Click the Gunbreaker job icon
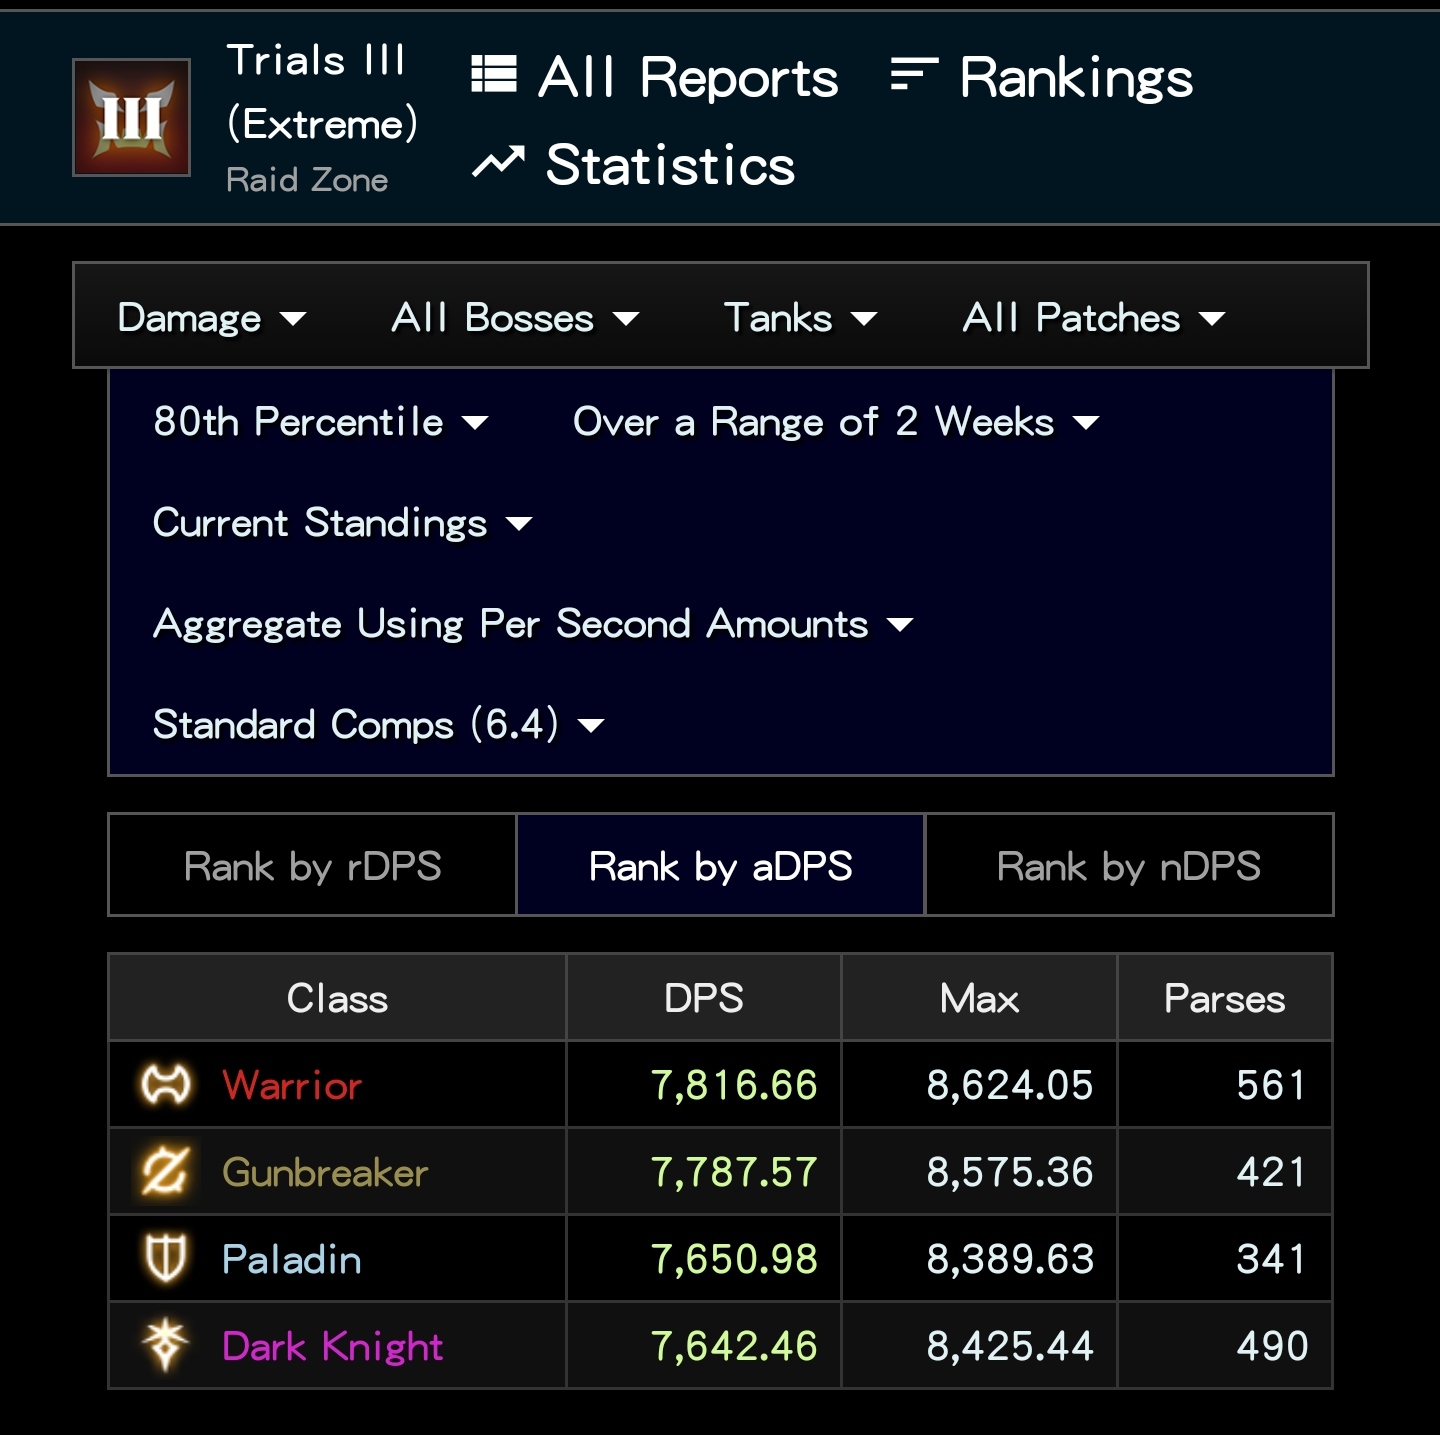Image resolution: width=1440 pixels, height=1435 pixels. [x=165, y=1171]
